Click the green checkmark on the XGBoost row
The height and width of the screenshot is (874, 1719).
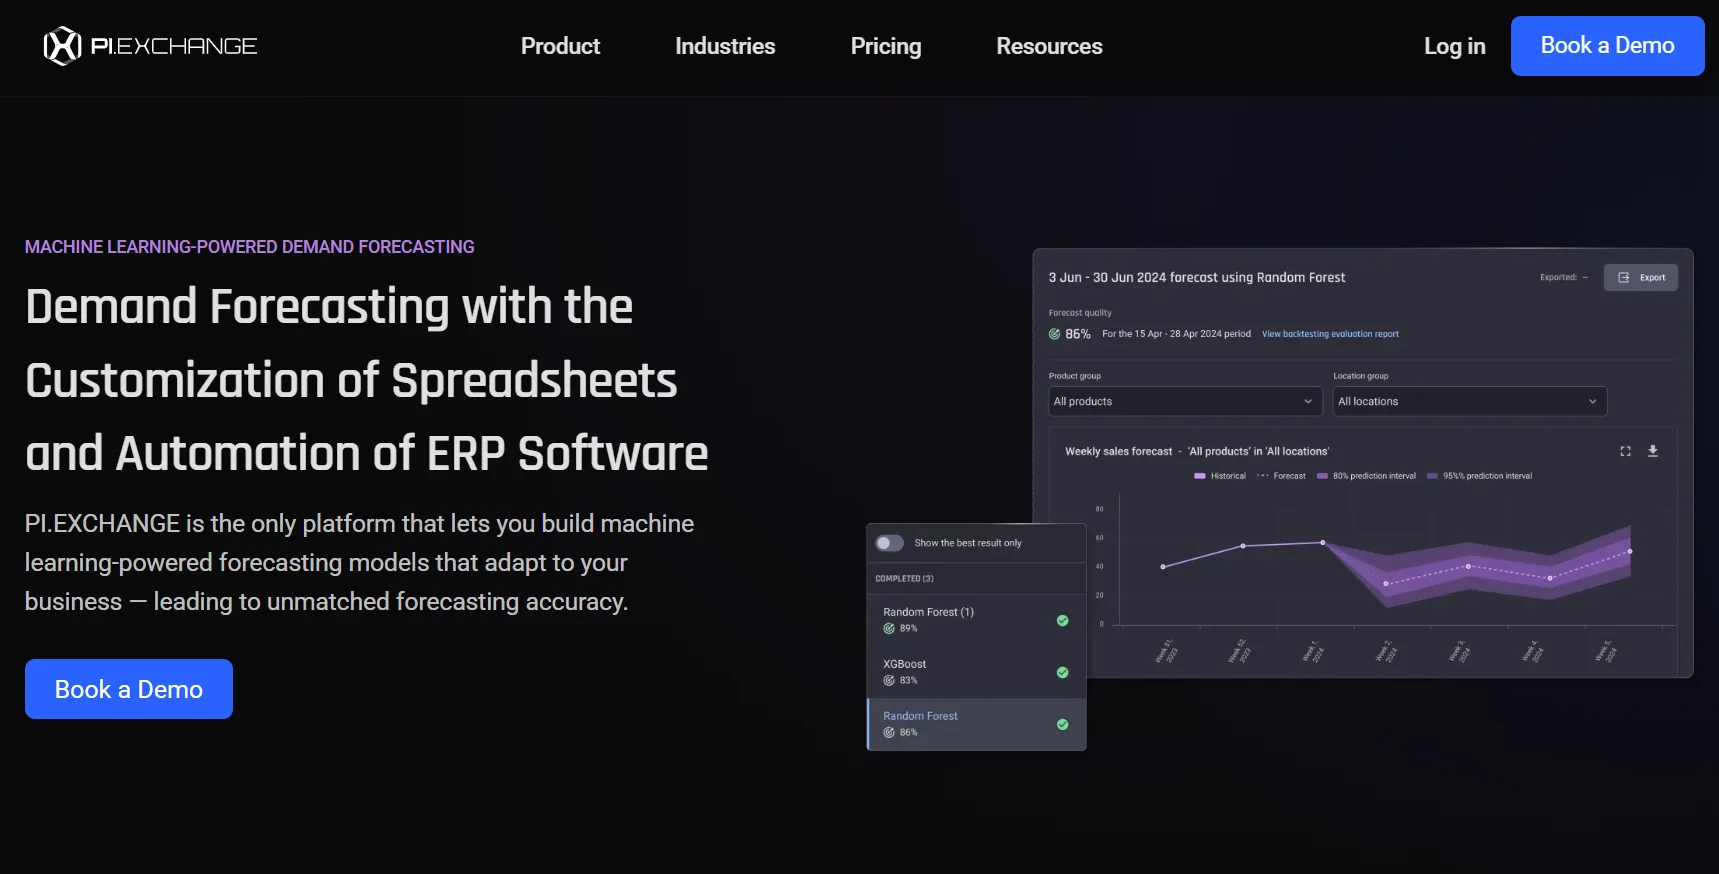pos(1062,672)
